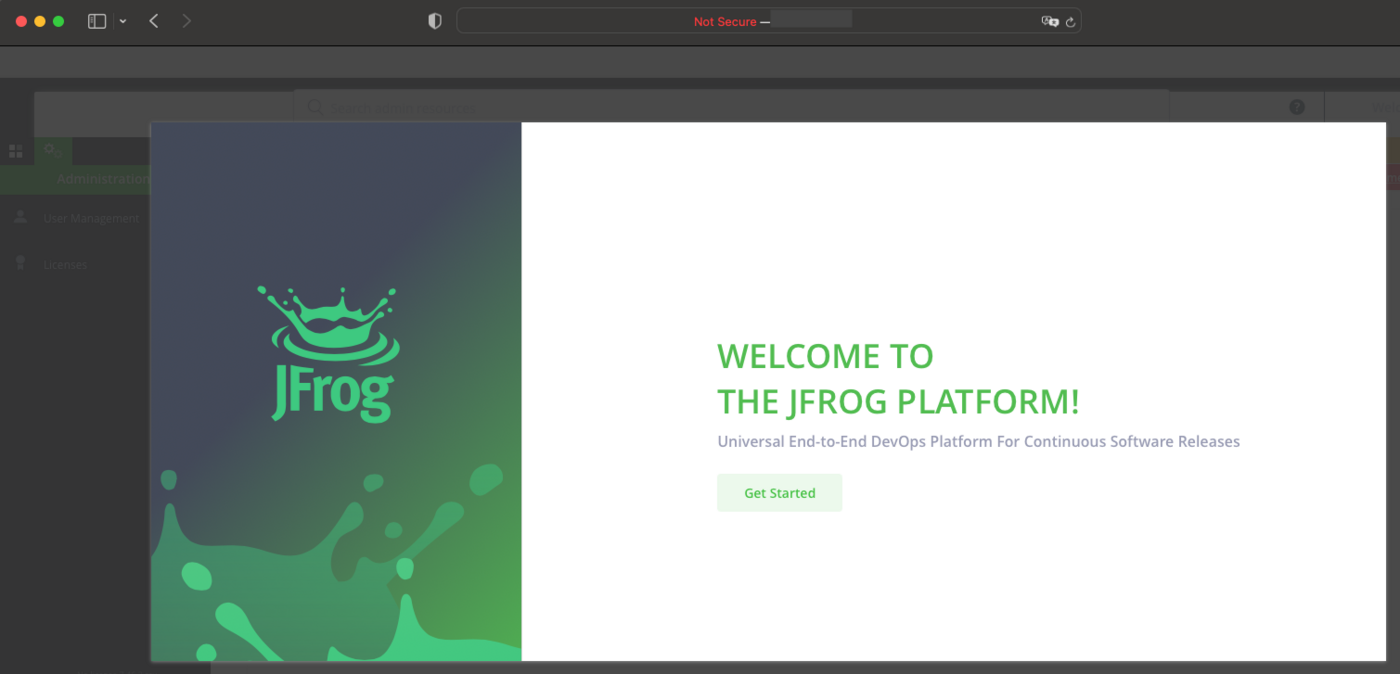This screenshot has height=674, width=1400.
Task: Click the Get Started button
Action: pyautogui.click(x=779, y=492)
